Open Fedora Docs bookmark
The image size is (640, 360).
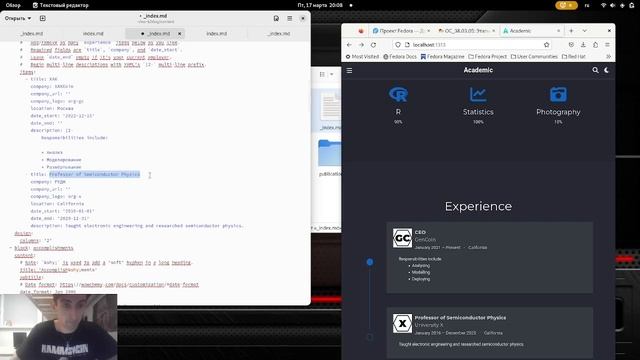400,56
